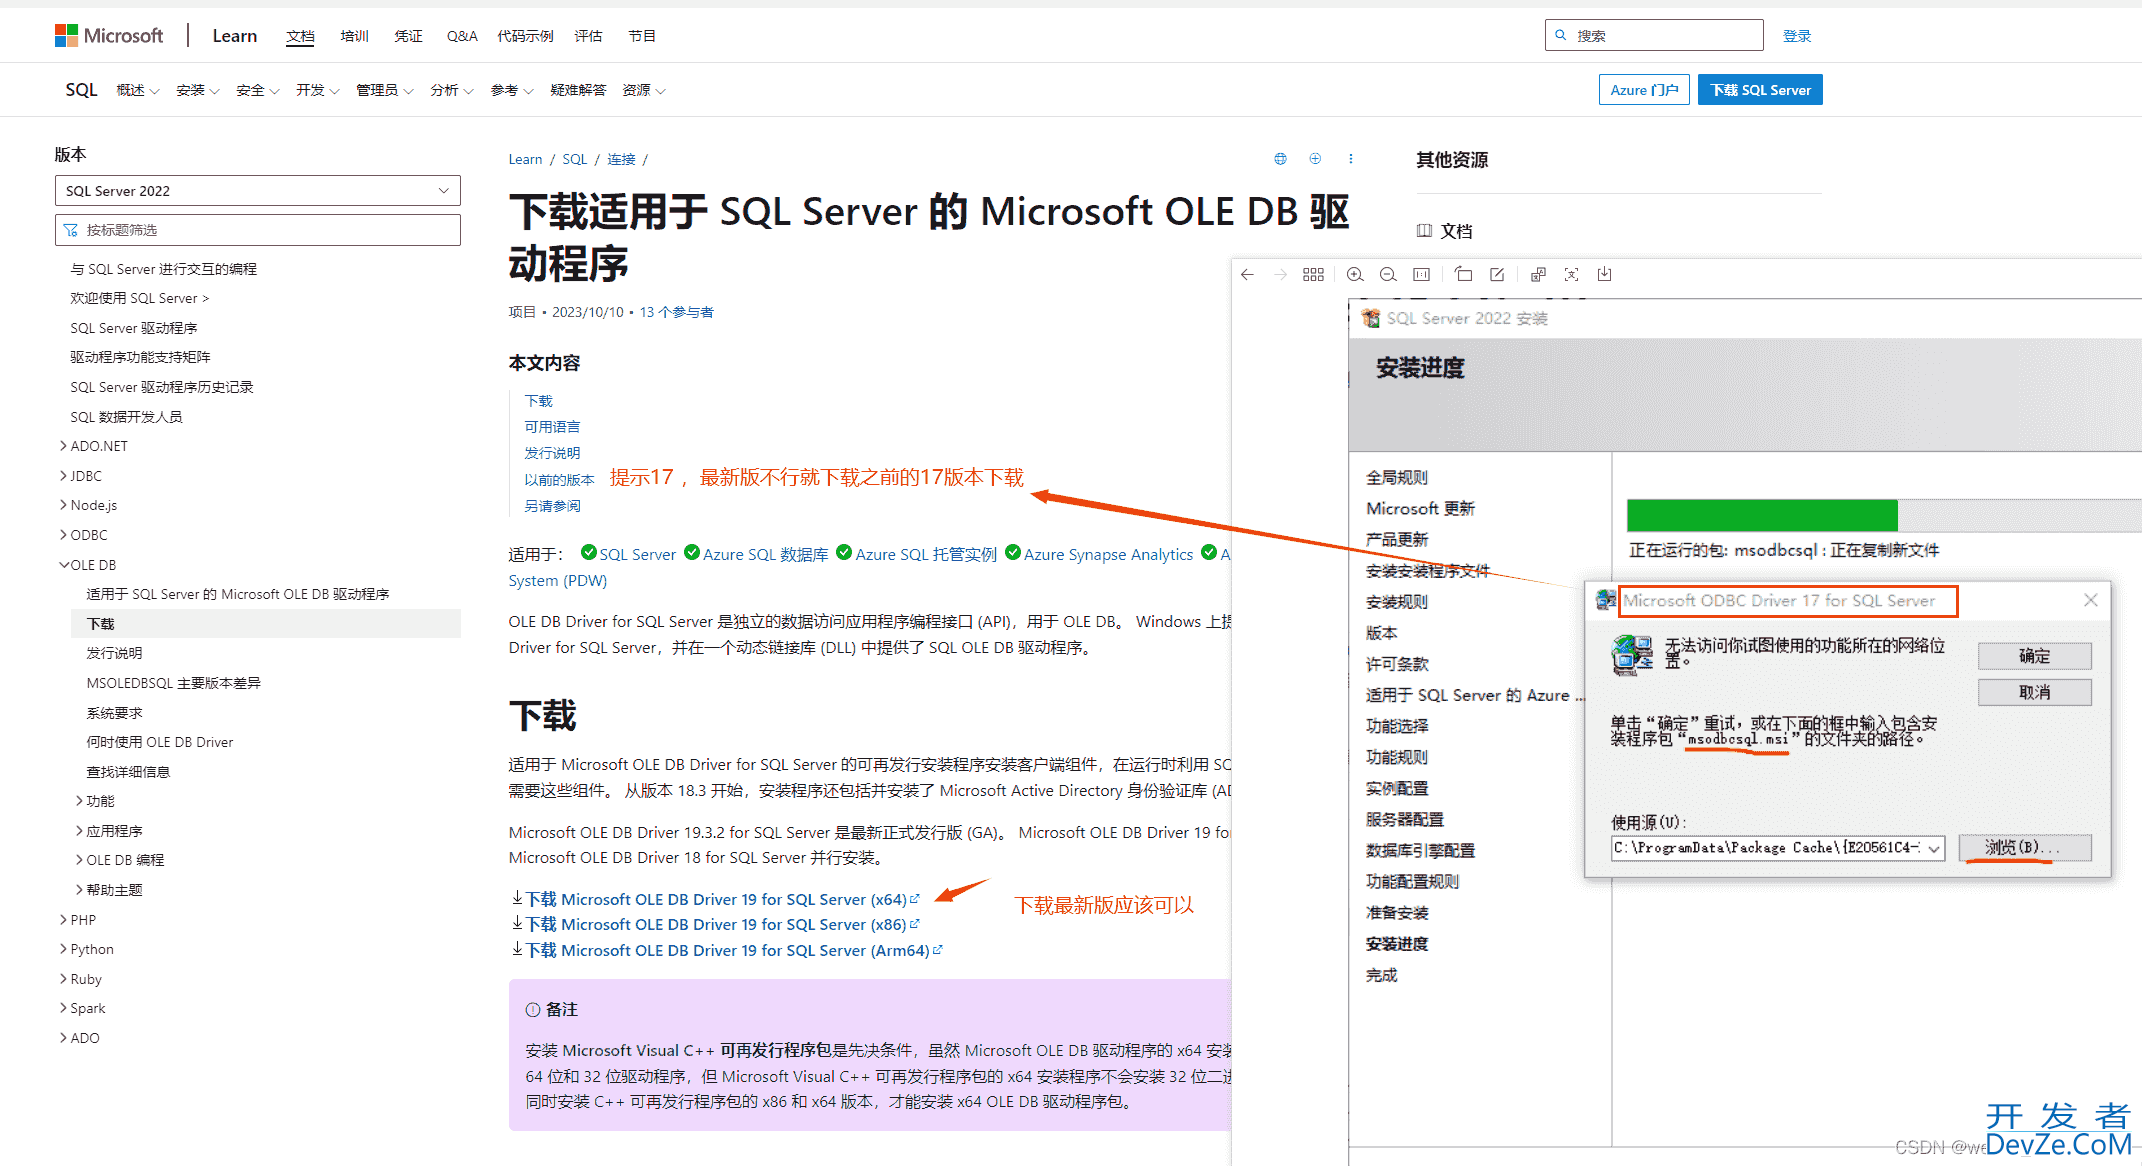Expand the 概述 menu
This screenshot has width=2142, height=1166.
tap(137, 91)
